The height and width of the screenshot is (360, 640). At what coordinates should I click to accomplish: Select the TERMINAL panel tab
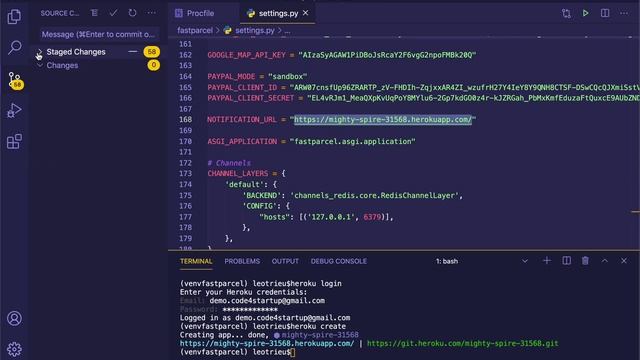pyautogui.click(x=196, y=261)
